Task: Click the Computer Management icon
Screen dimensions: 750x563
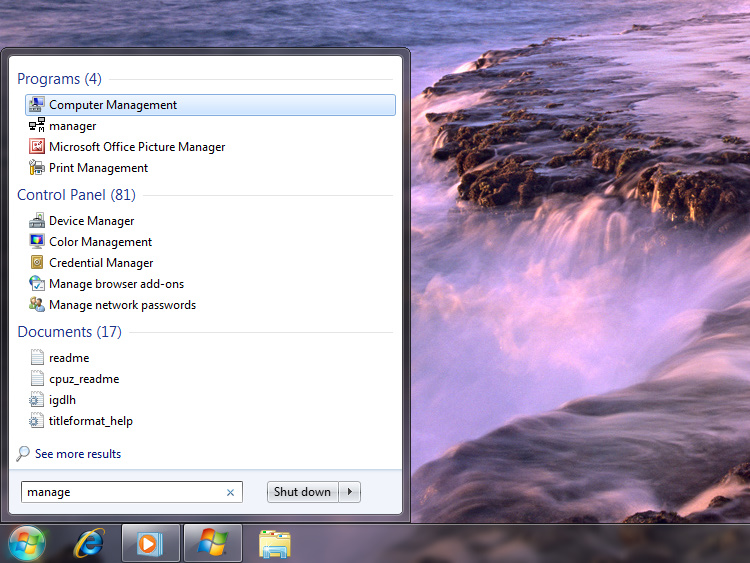Action: pos(37,104)
